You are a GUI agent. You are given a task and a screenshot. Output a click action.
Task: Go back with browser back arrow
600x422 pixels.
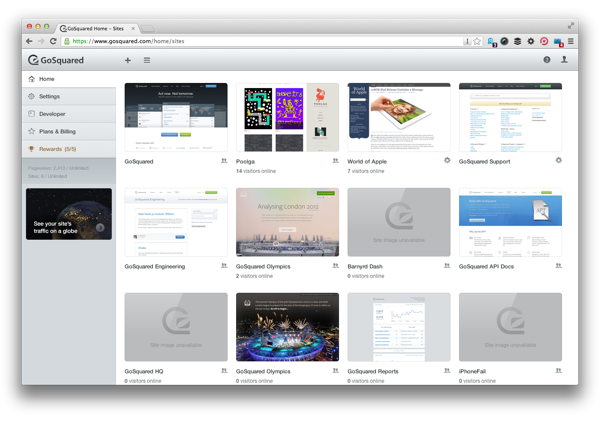pos(29,41)
